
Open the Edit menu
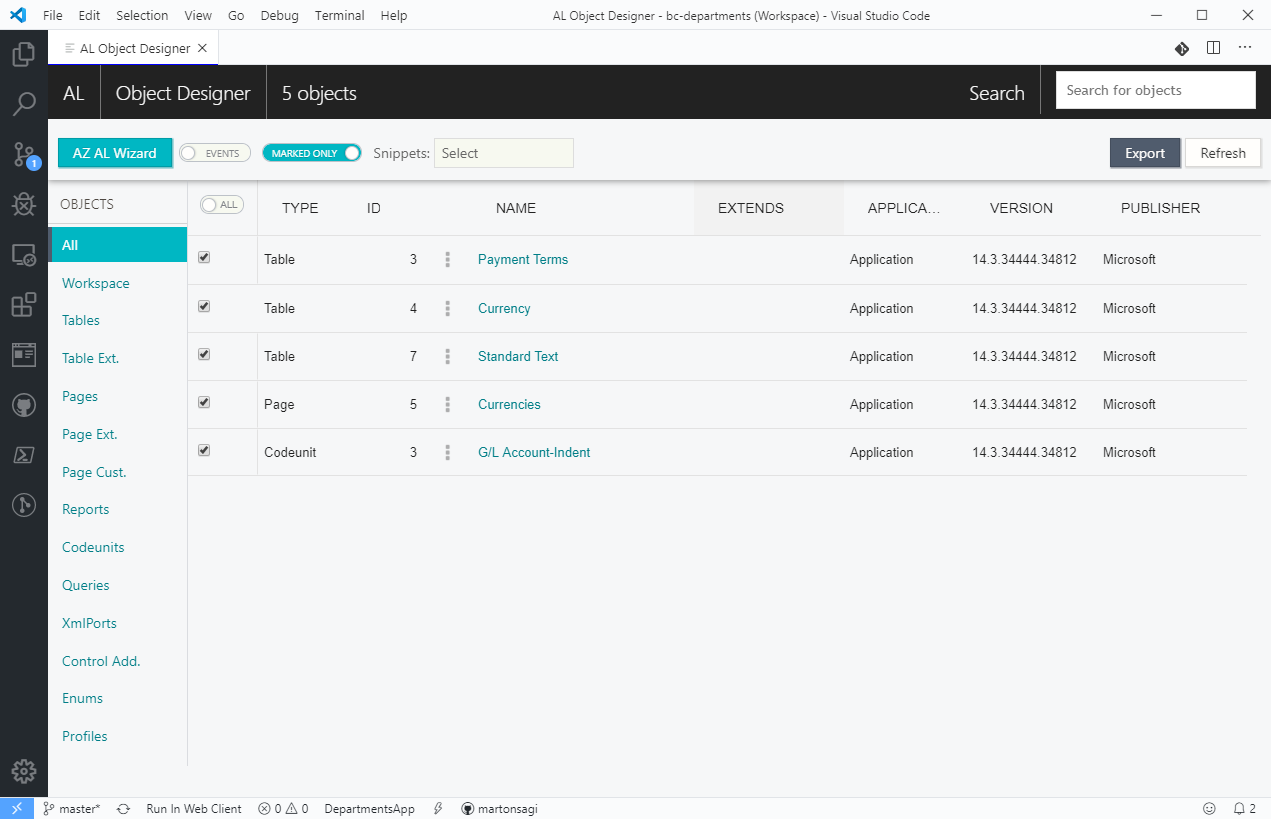pos(89,16)
